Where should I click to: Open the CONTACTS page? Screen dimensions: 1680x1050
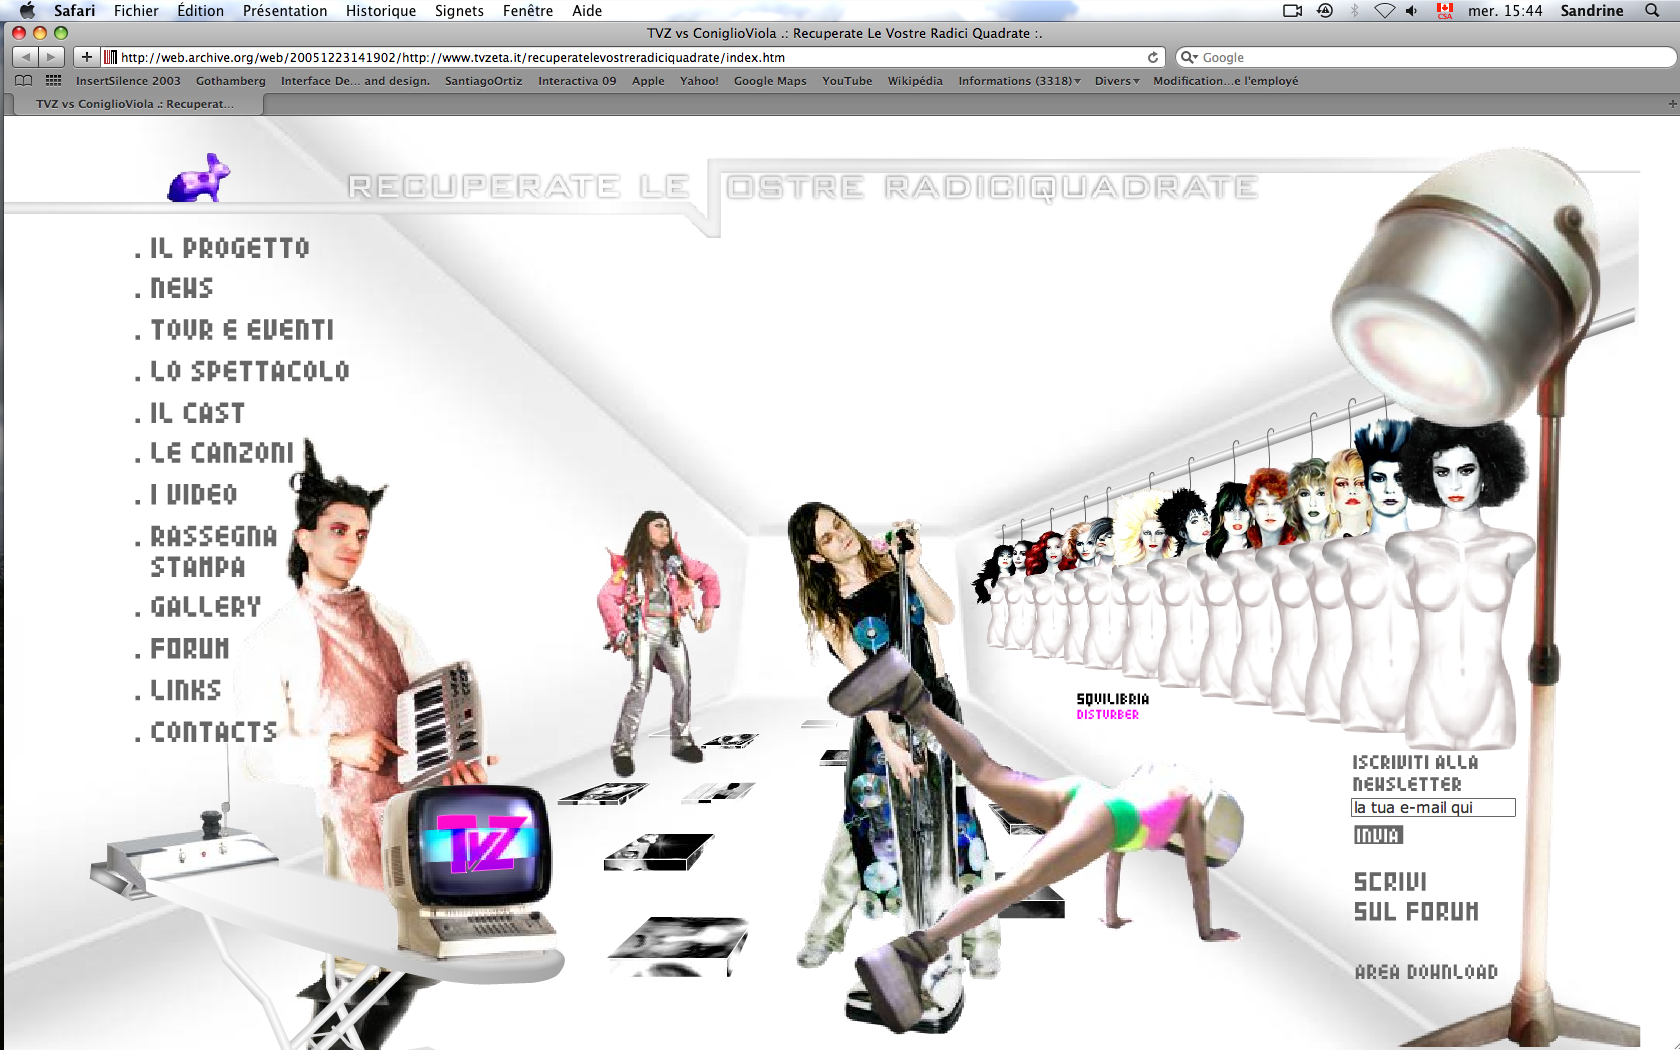pyautogui.click(x=213, y=732)
